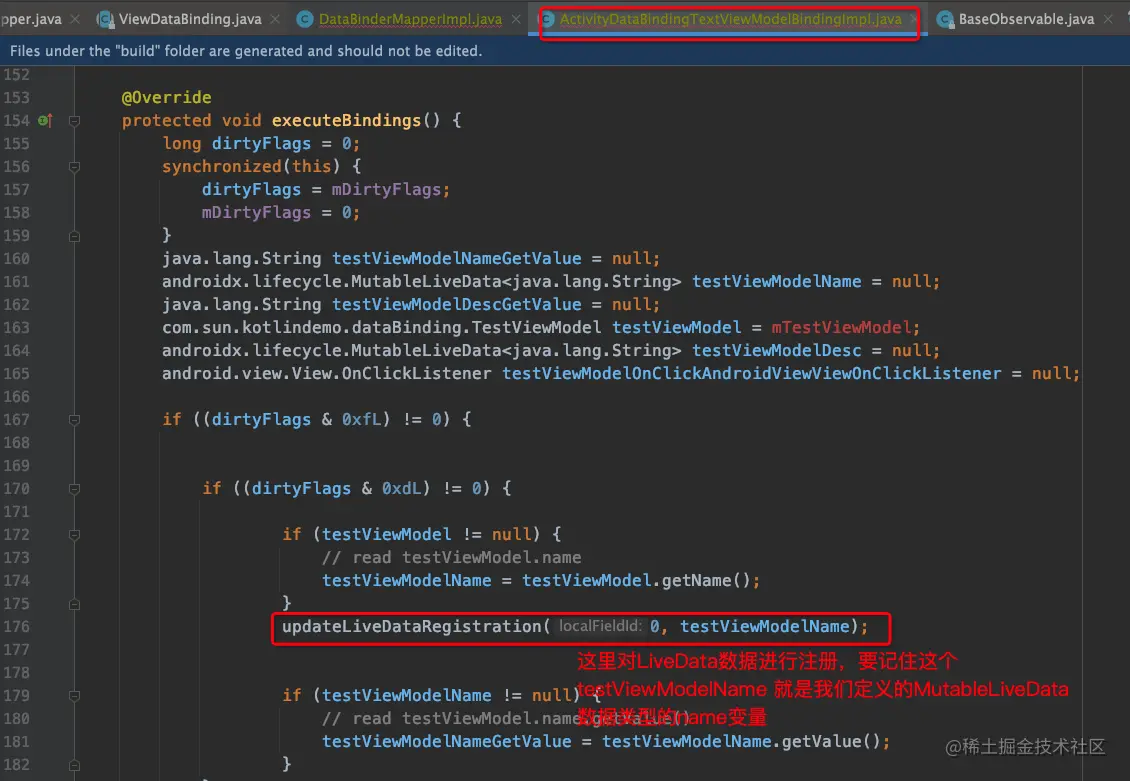Click the fold end marker at line 182
The height and width of the screenshot is (781, 1130).
(x=74, y=764)
